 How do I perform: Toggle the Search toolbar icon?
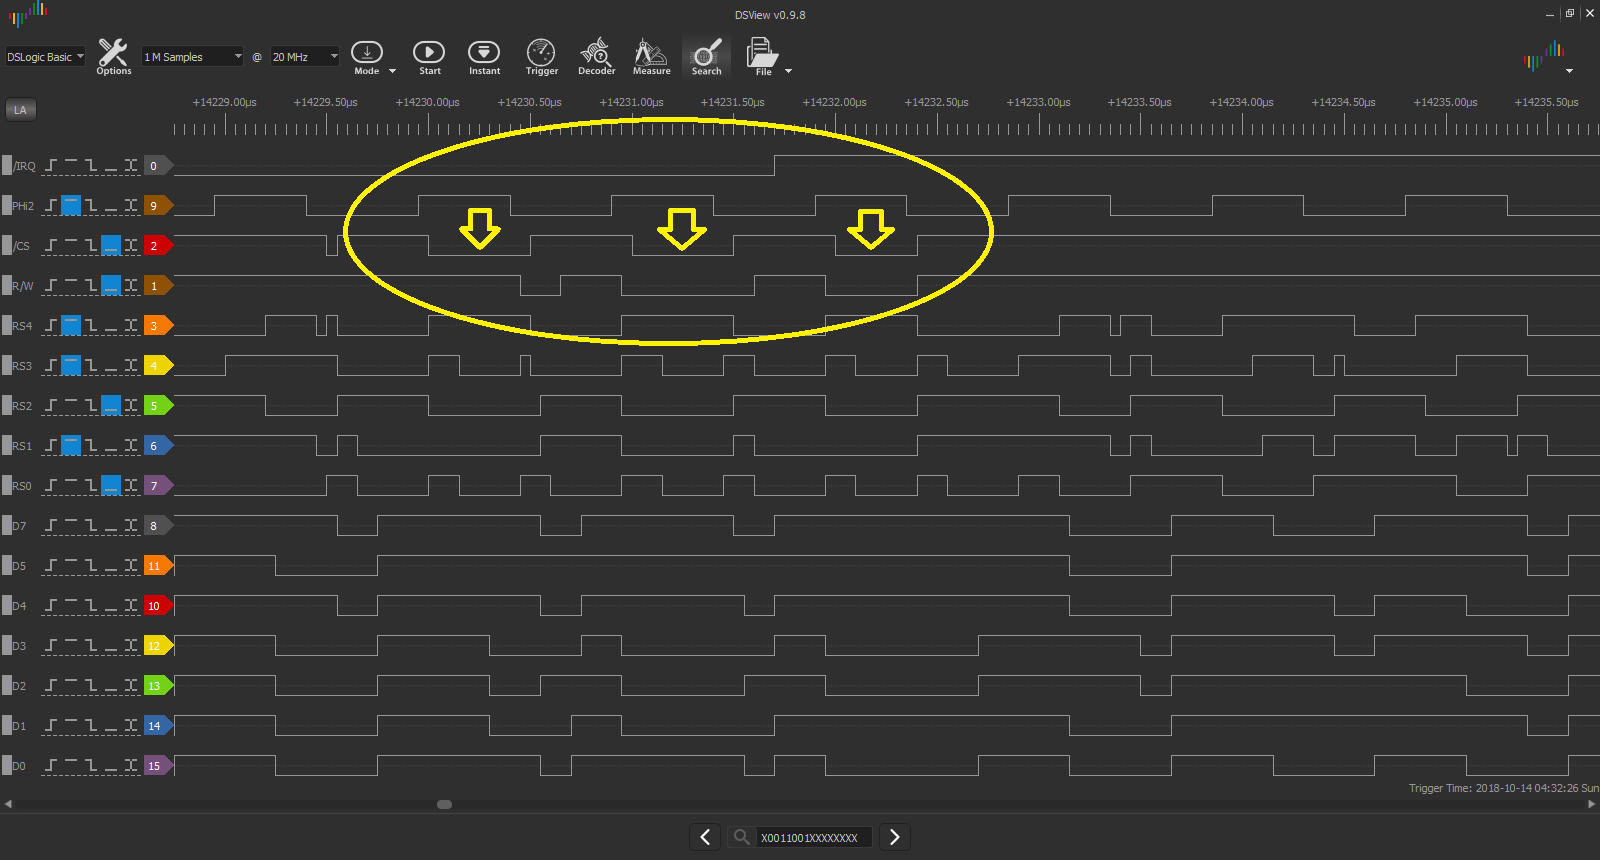tap(706, 56)
